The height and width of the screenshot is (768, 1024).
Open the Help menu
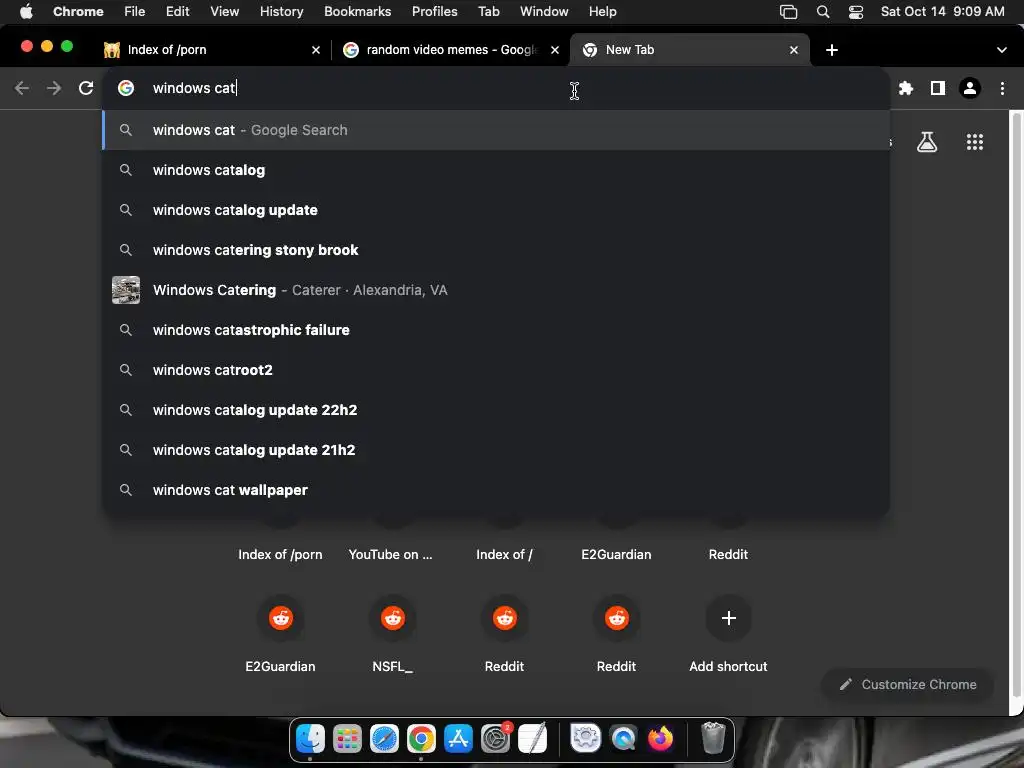[x=602, y=12]
